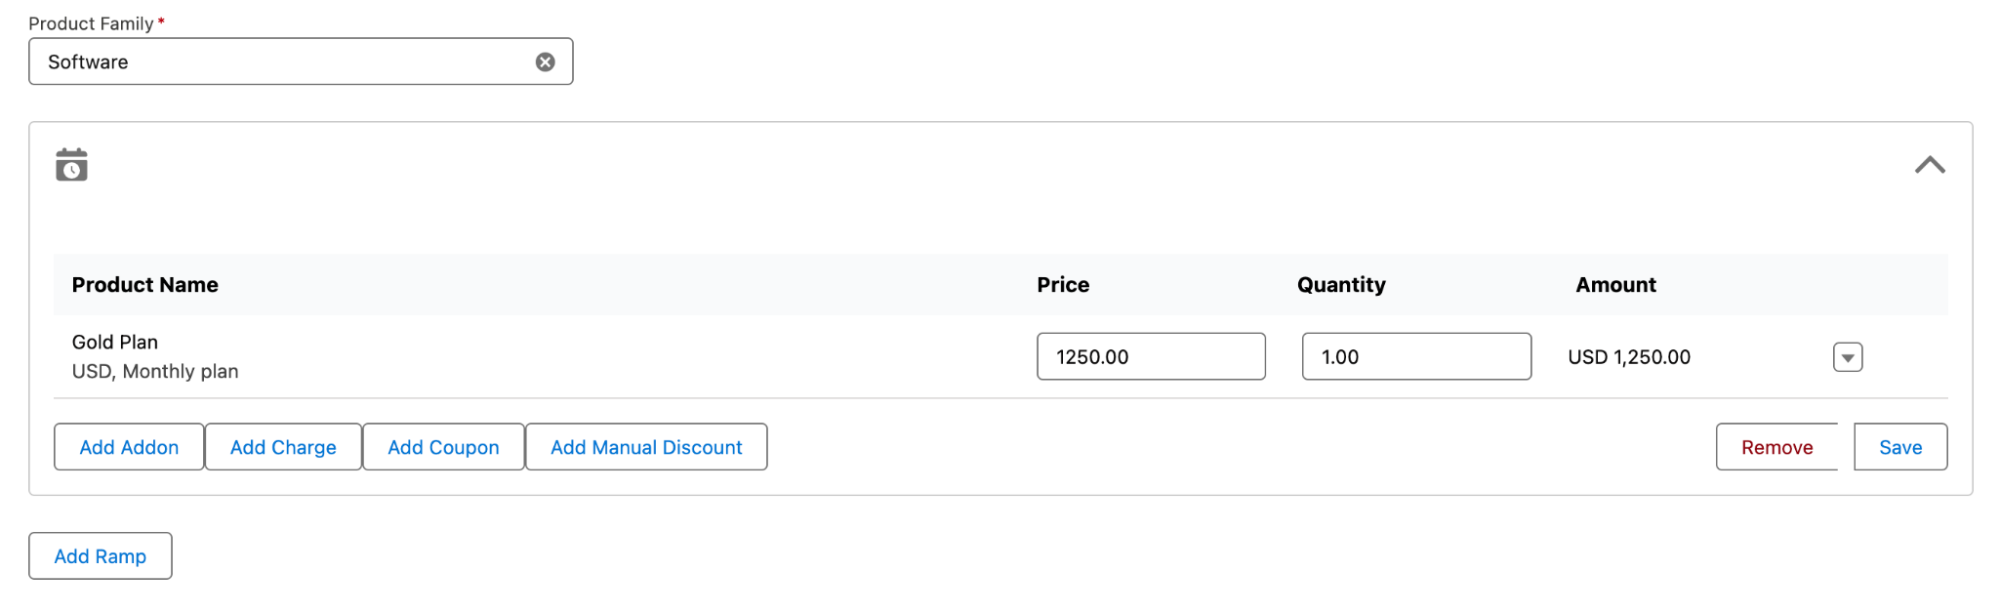Clear the Software product family selection

(545, 62)
